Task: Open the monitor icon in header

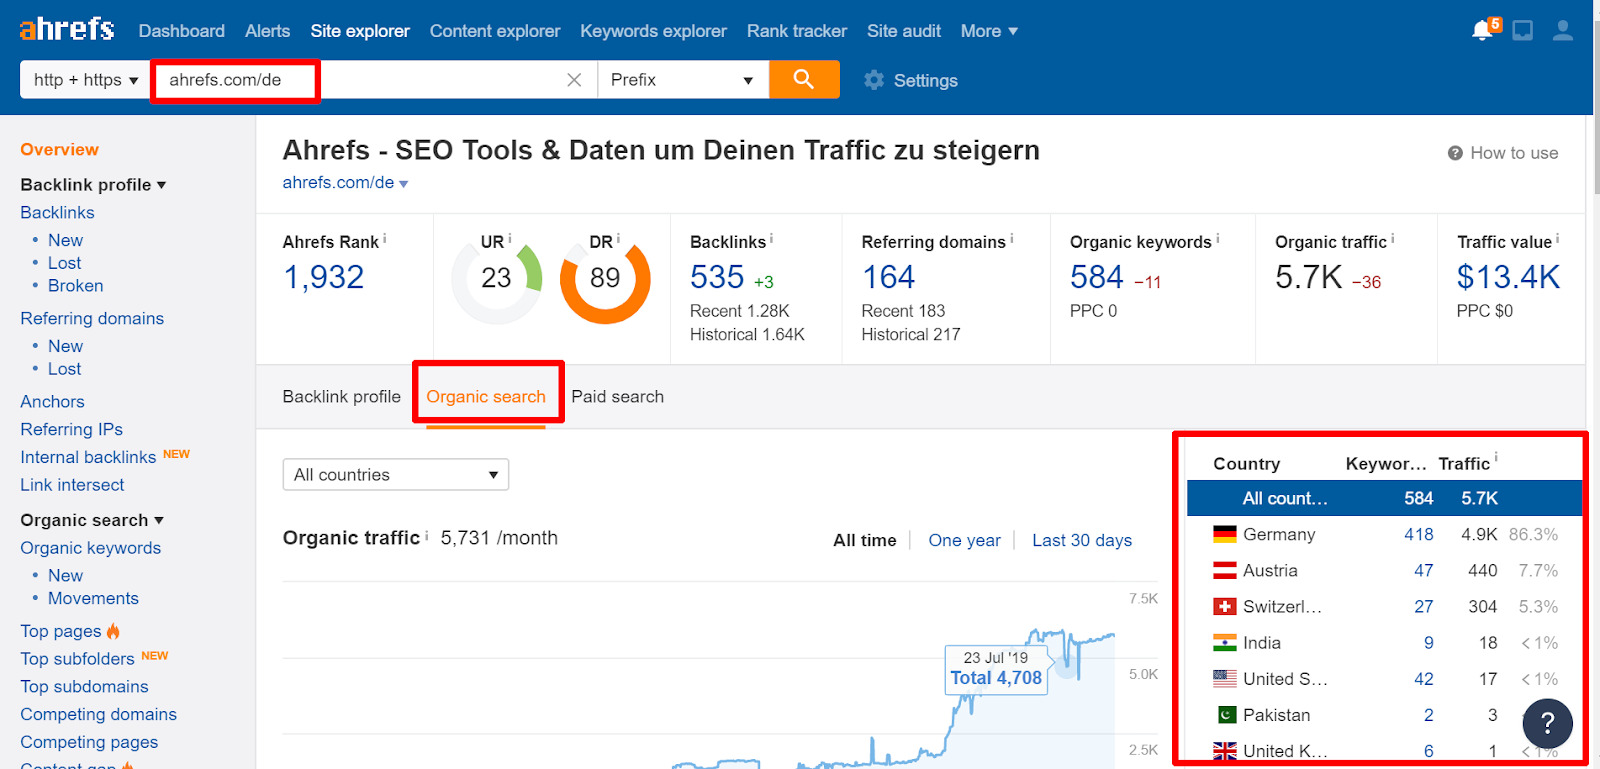Action: 1522,31
